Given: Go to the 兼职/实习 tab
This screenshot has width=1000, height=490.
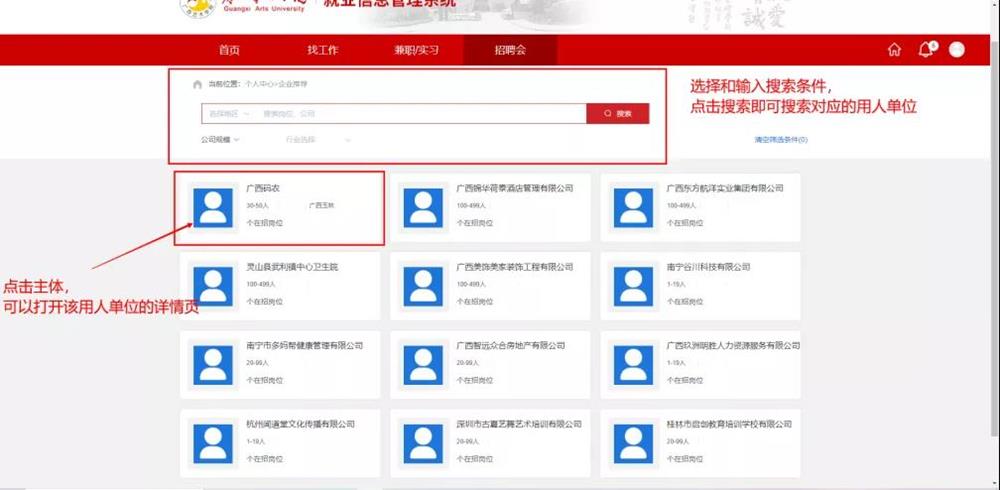Looking at the screenshot, I should pyautogui.click(x=415, y=50).
